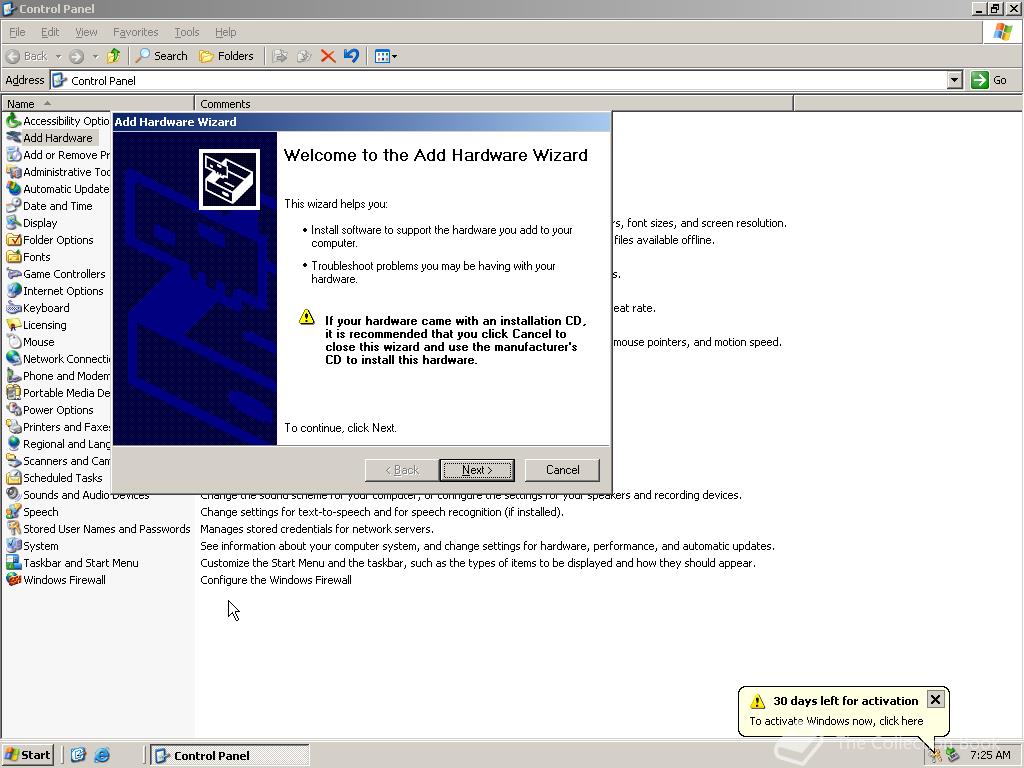
Task: Click the Windows Firewall icon
Action: (x=13, y=579)
